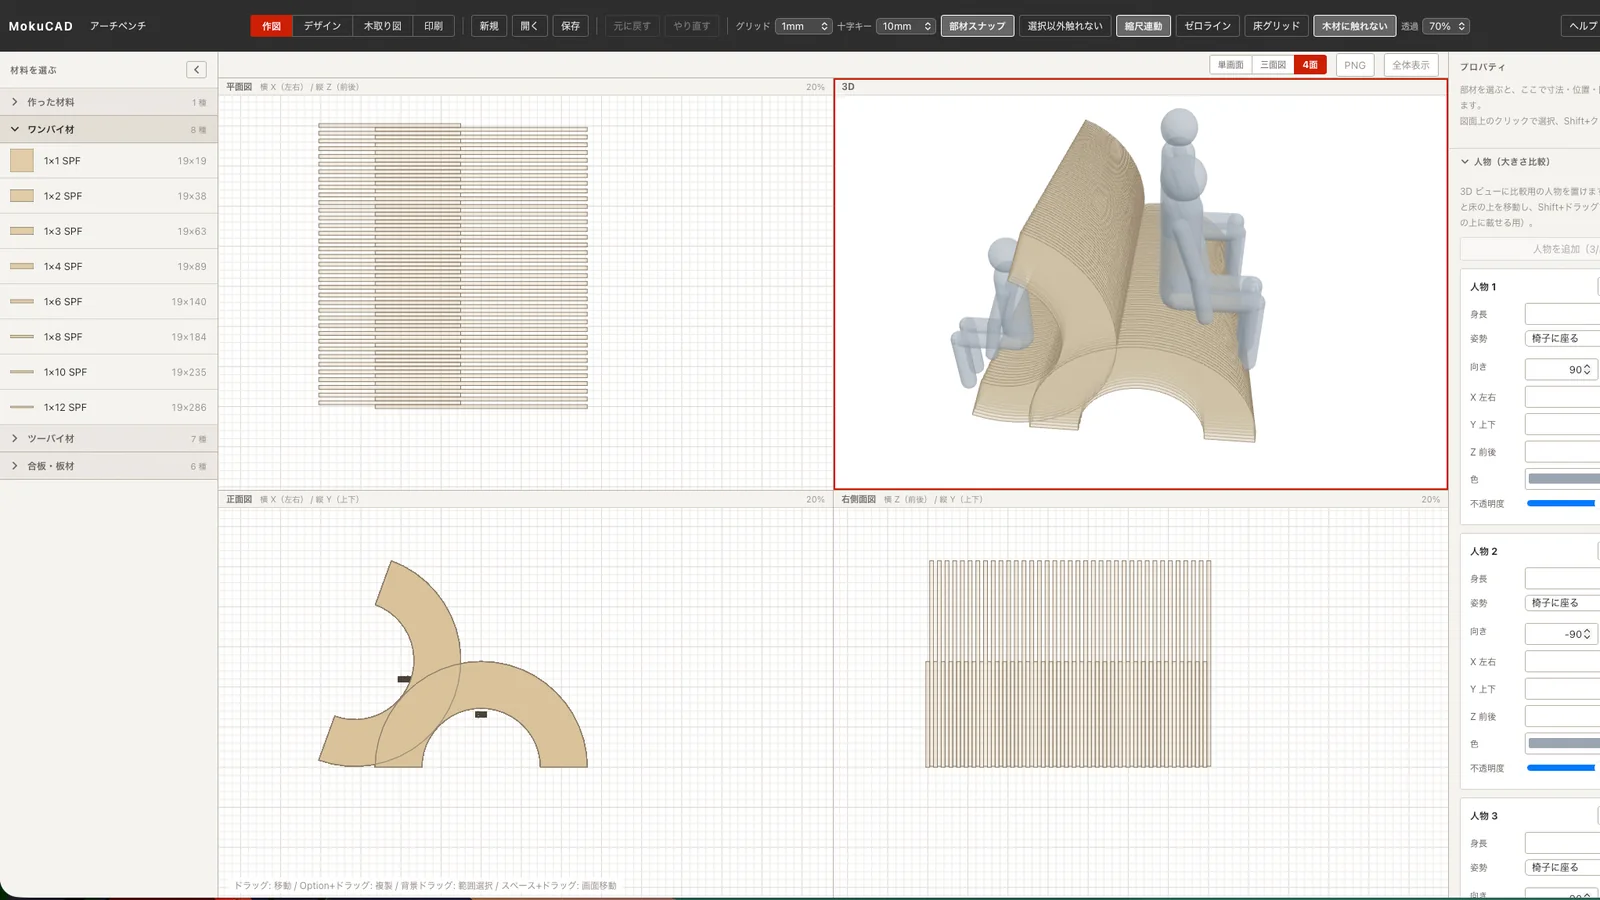Screen dimensions: 1600x900
Task: Toggle 木材に触れない option
Action: coord(1354,26)
